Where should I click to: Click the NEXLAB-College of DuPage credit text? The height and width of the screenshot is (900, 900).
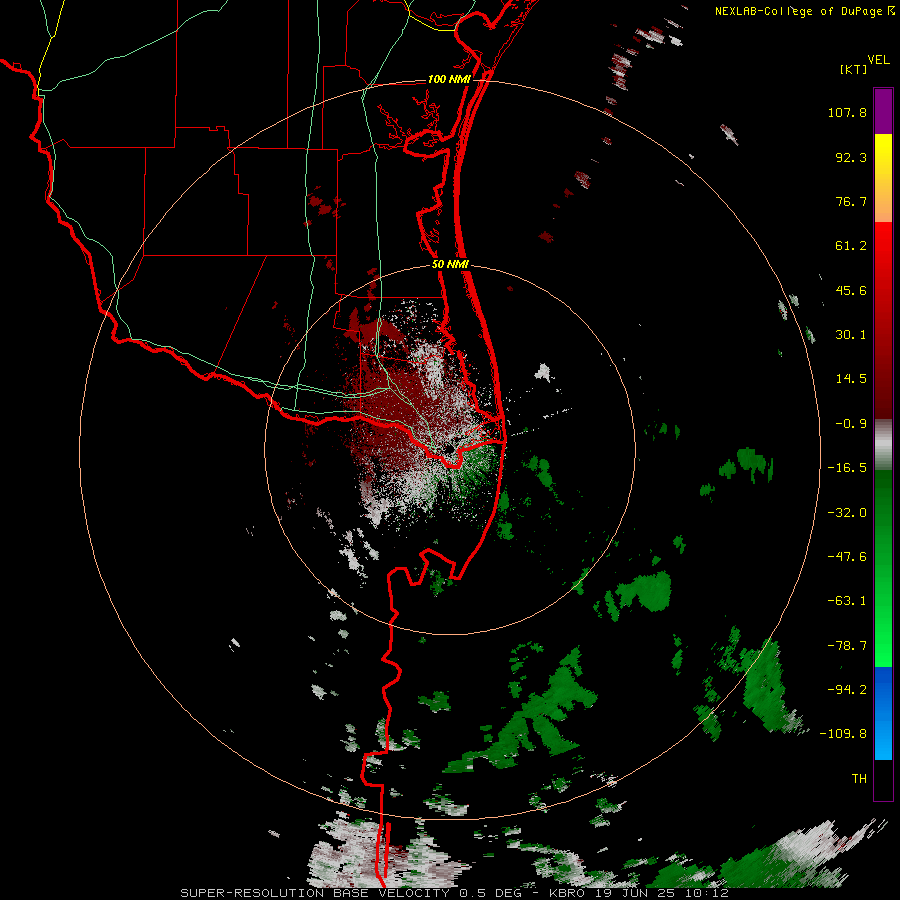coord(804,11)
